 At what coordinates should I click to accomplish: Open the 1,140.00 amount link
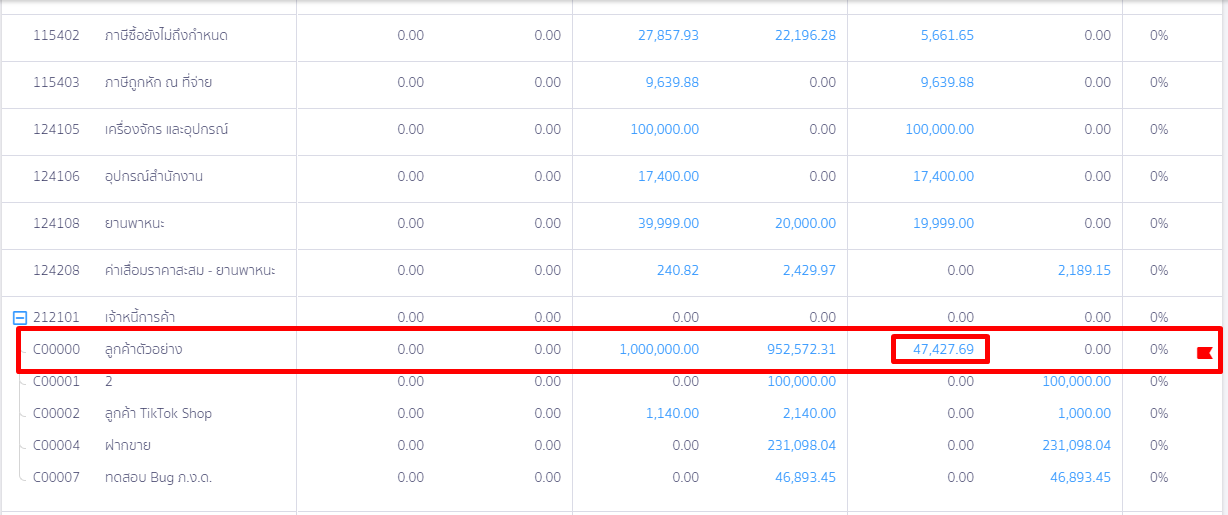pyautogui.click(x=672, y=414)
